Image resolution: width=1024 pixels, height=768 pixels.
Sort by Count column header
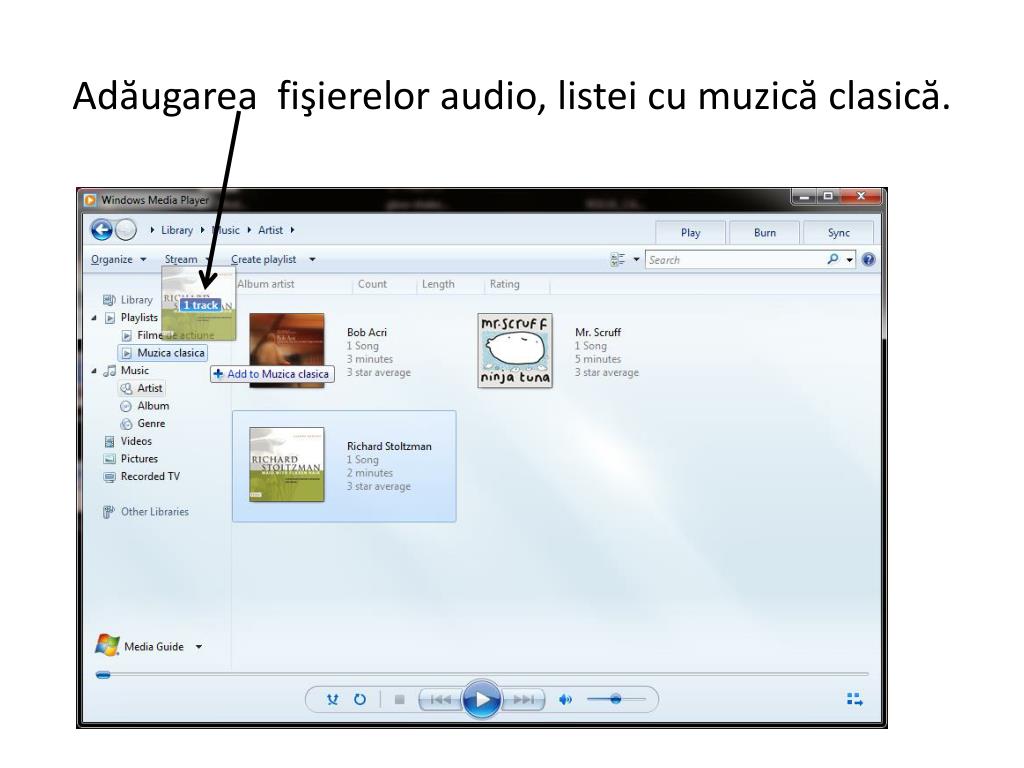pos(372,284)
